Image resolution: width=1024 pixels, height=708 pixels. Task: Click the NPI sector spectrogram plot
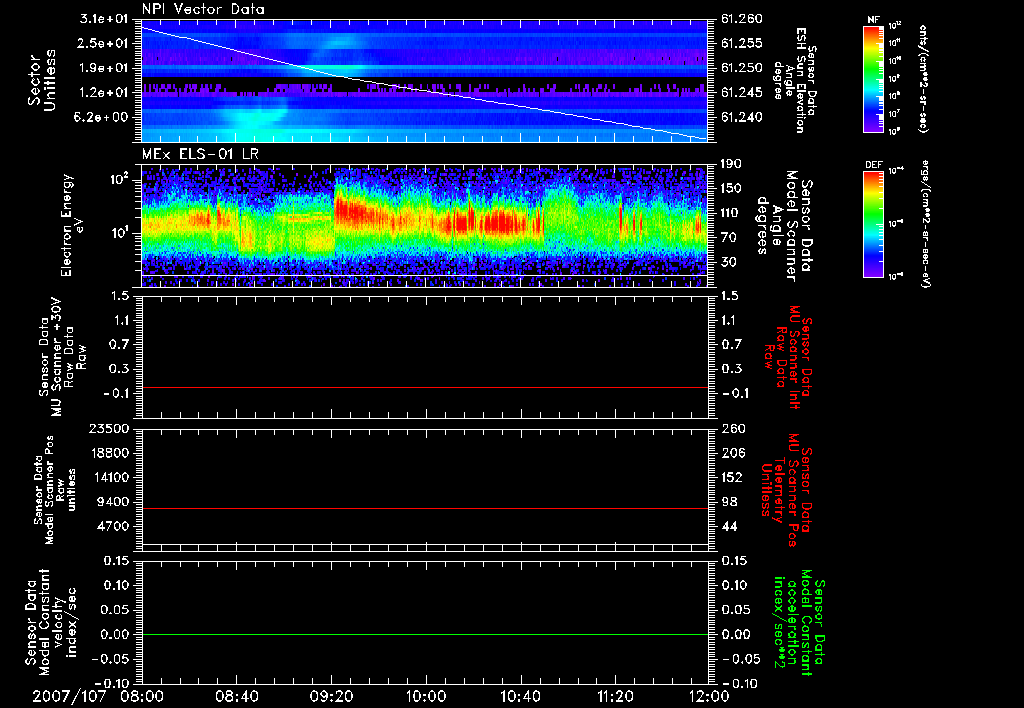pos(424,81)
